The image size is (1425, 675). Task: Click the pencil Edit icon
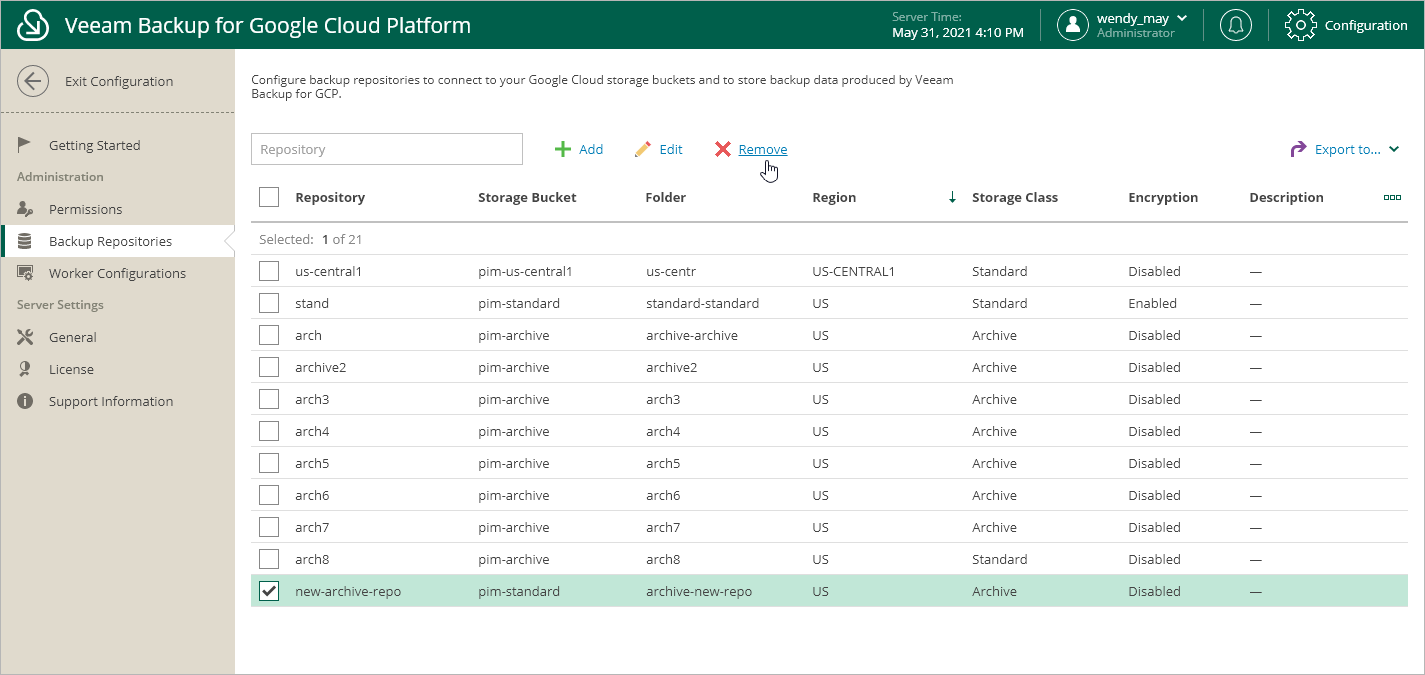point(643,149)
